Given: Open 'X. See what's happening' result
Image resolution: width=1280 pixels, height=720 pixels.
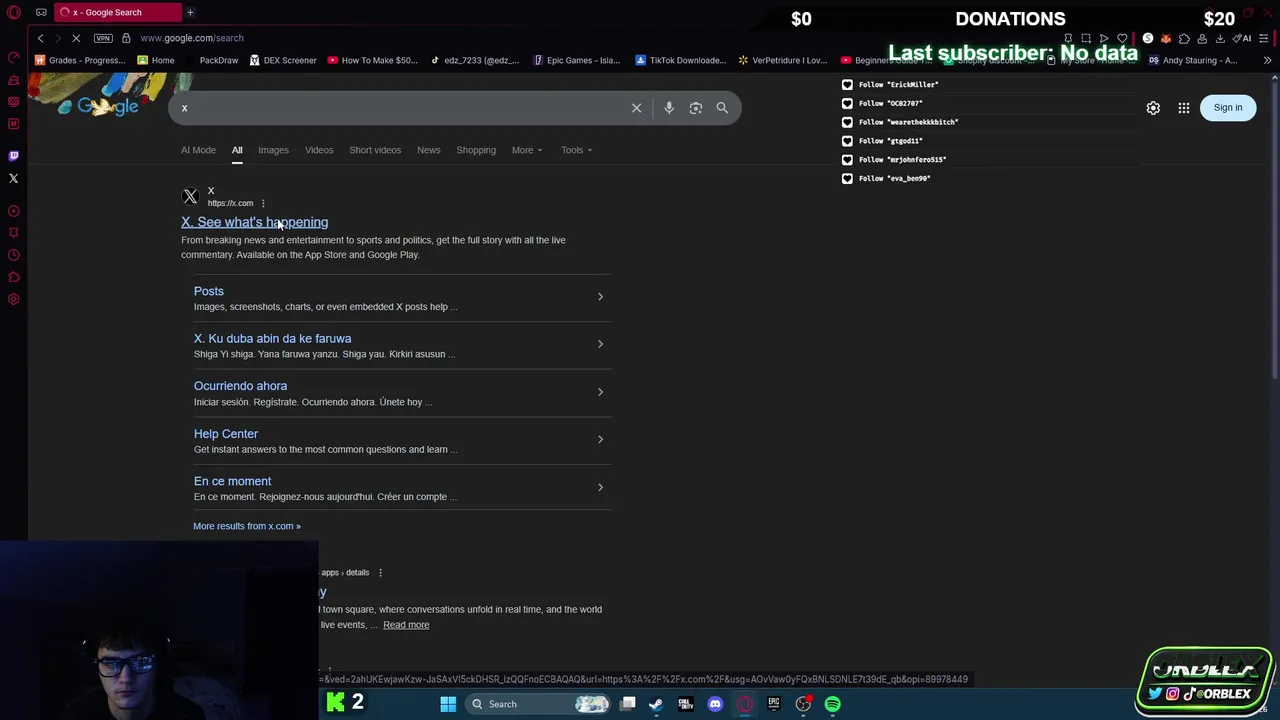Looking at the screenshot, I should [x=254, y=222].
